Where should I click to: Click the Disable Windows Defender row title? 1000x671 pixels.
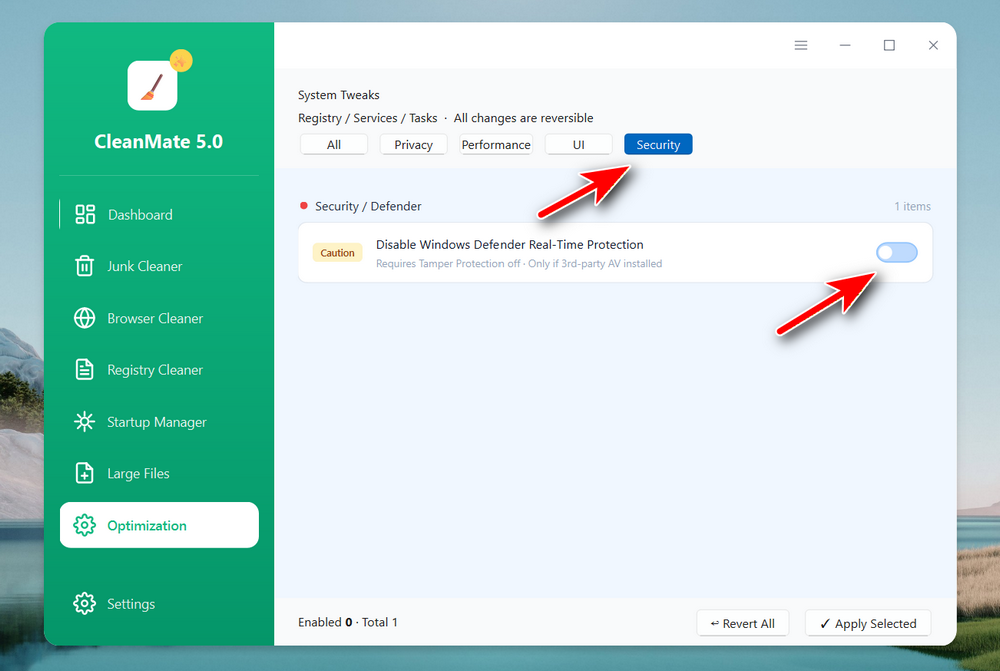tap(509, 245)
